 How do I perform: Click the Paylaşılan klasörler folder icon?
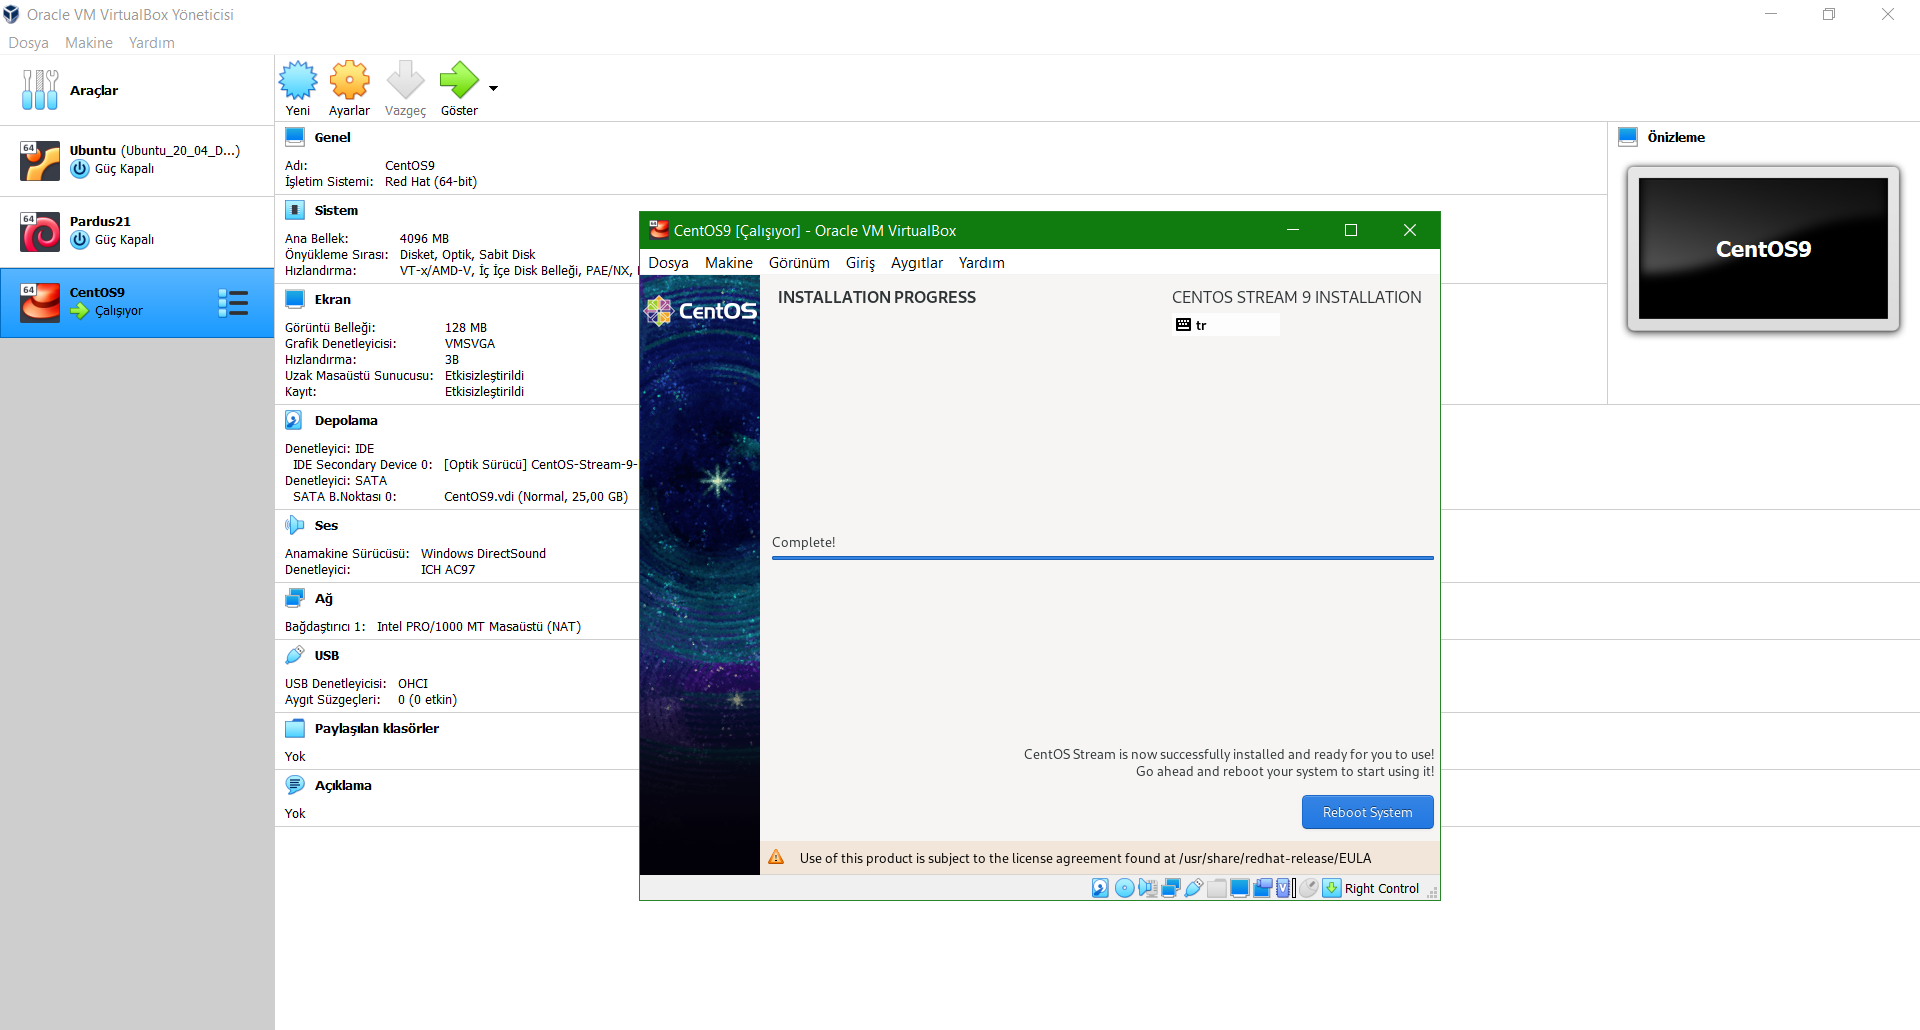(x=295, y=728)
